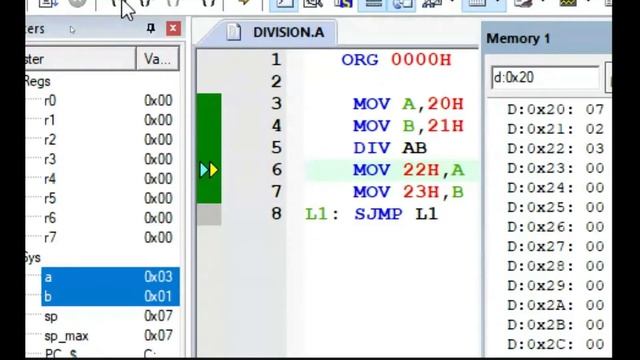
Task: Toggle the Disassembly Window toolbar icon
Action: (313, 4)
